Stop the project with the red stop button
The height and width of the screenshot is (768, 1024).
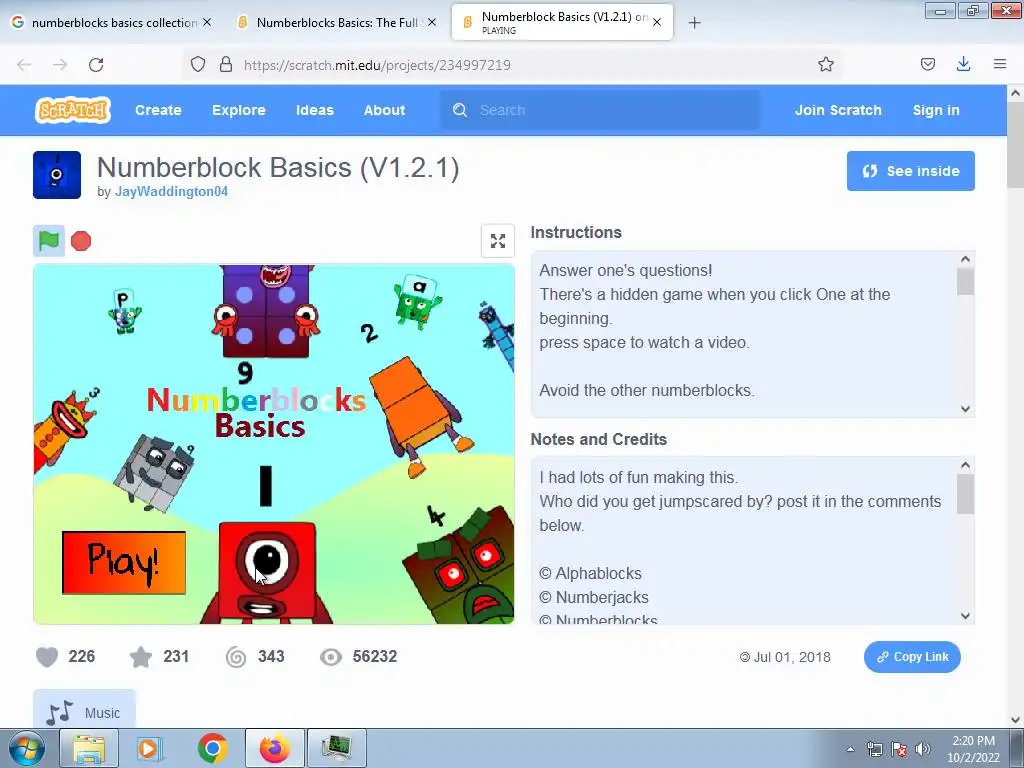81,241
